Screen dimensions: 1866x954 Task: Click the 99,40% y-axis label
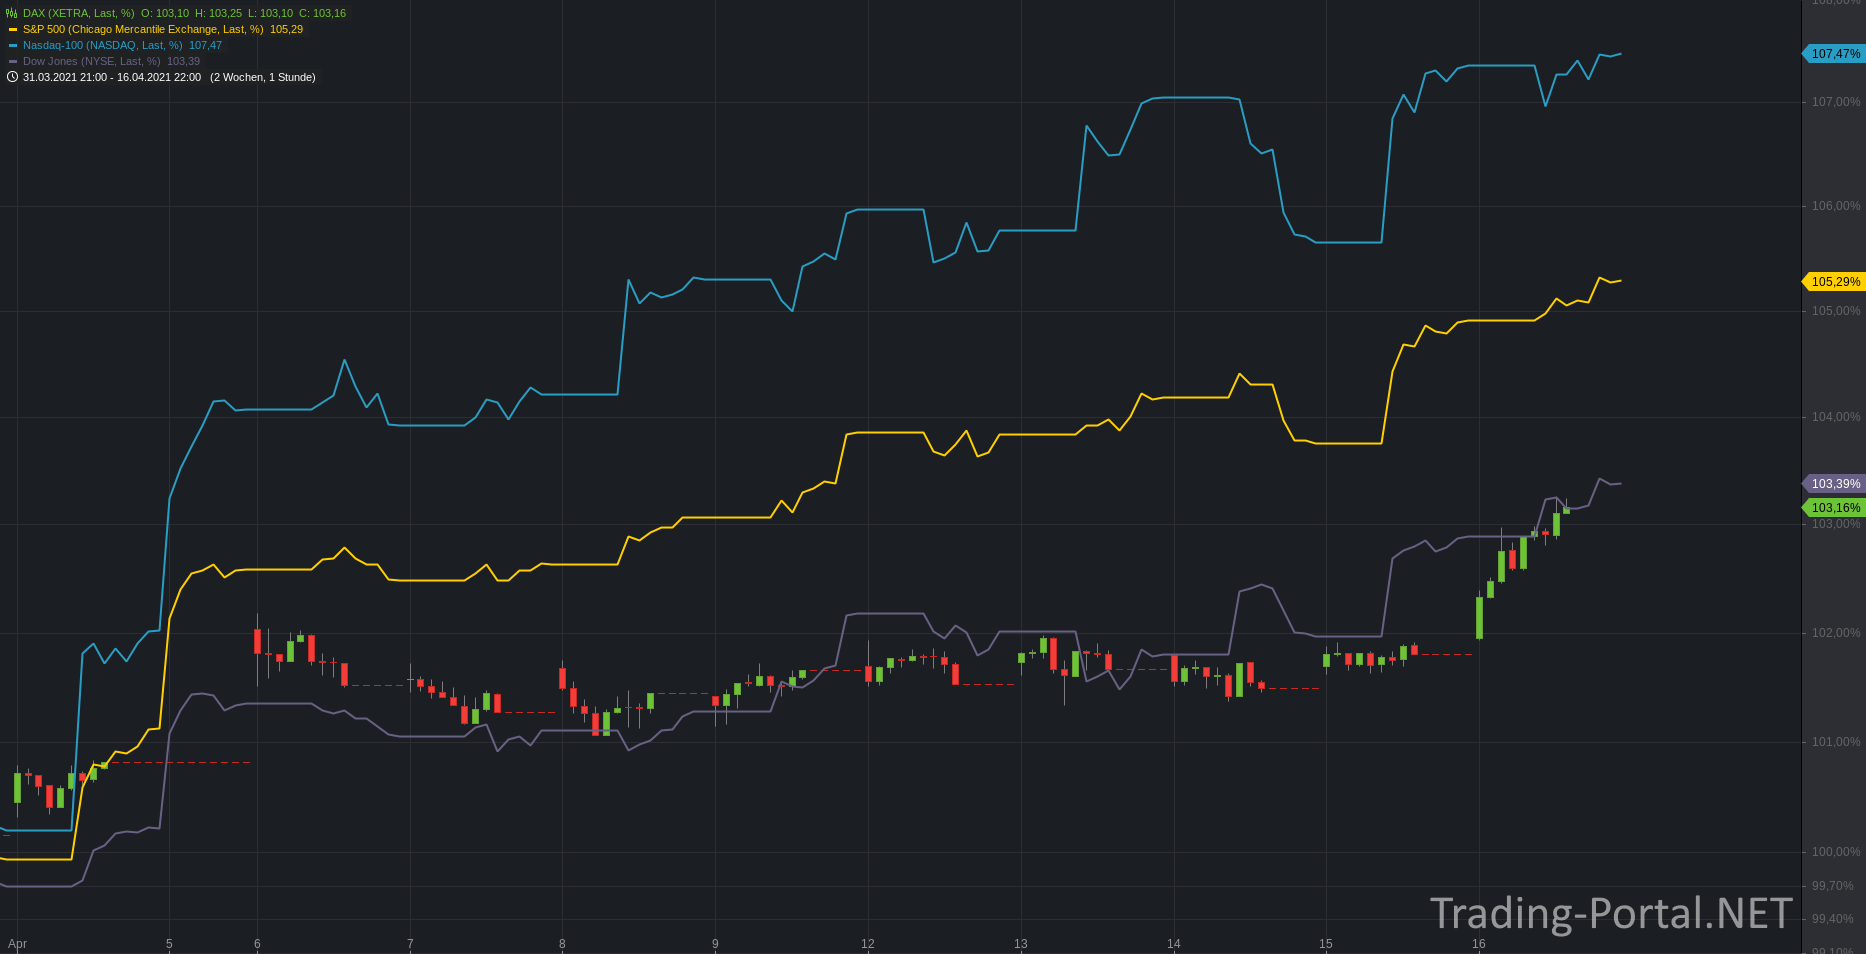1832,919
